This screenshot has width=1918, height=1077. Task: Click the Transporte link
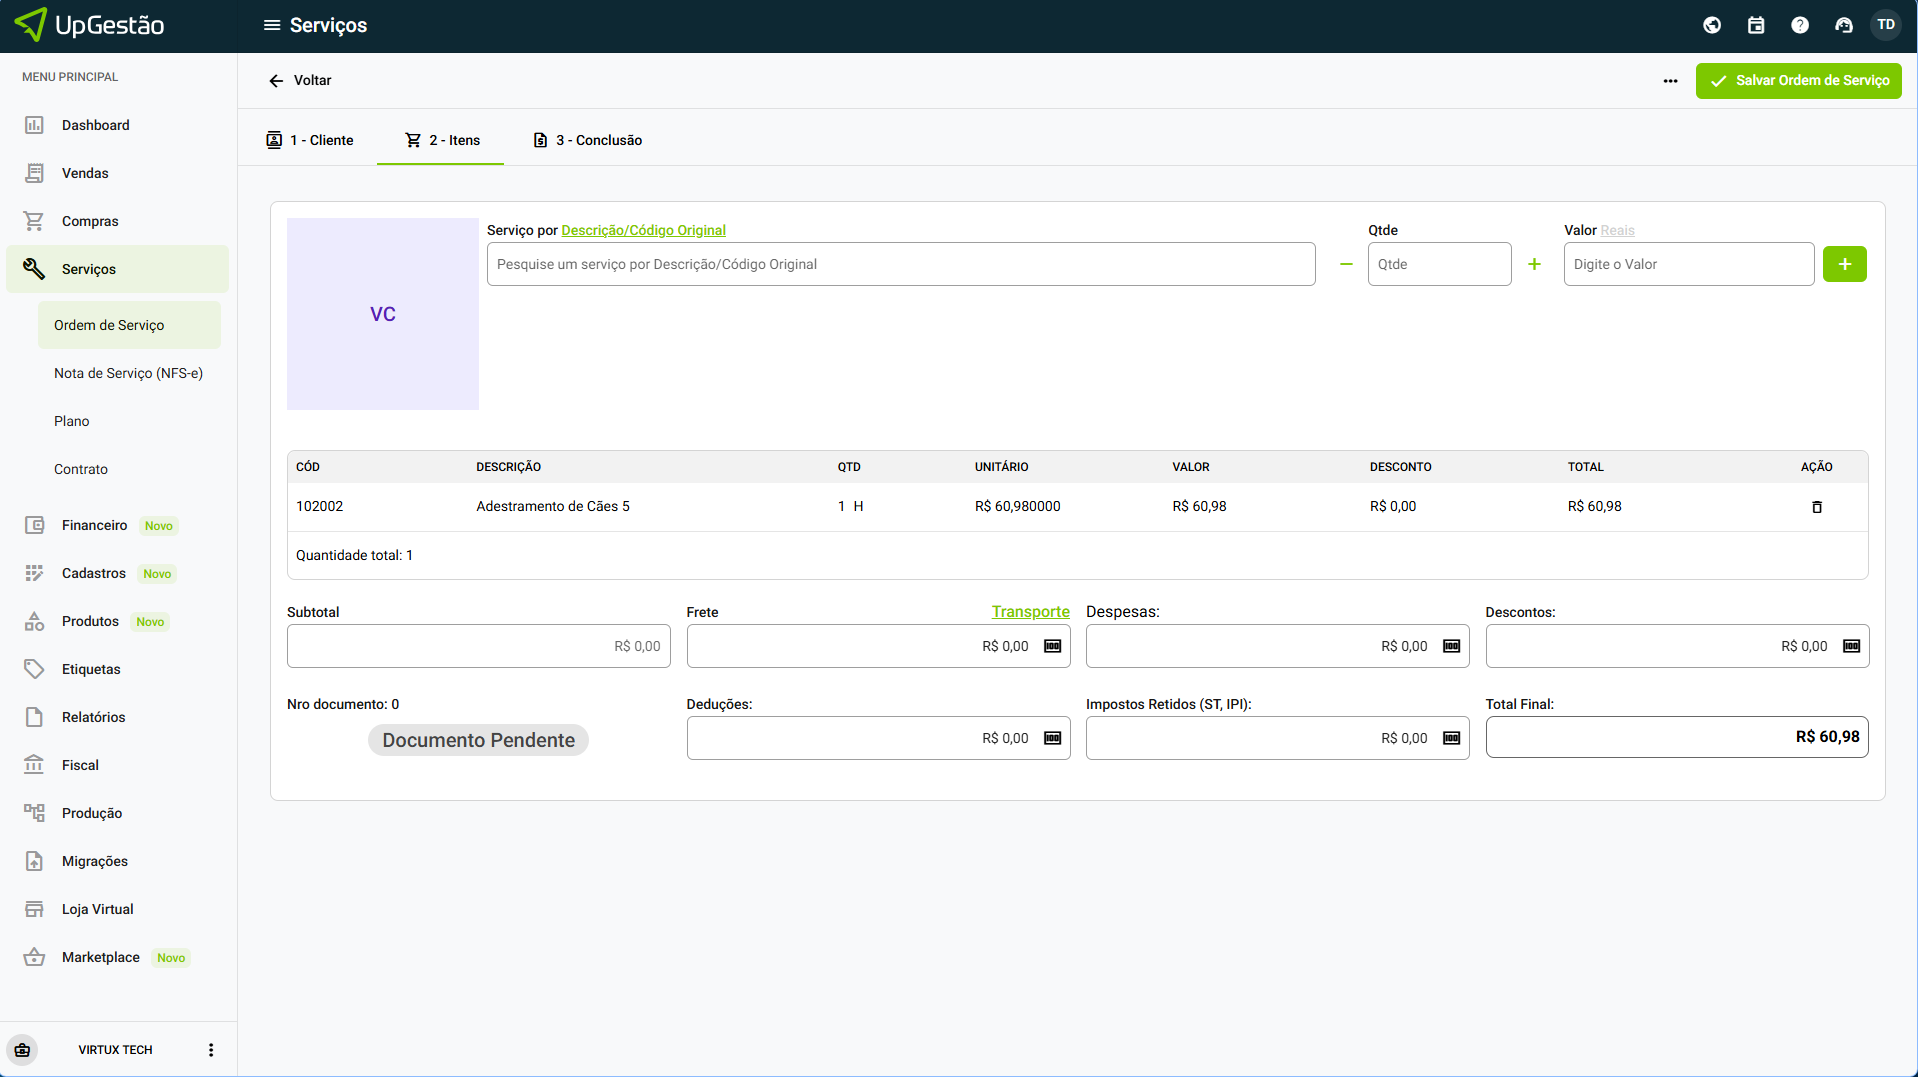(1030, 612)
